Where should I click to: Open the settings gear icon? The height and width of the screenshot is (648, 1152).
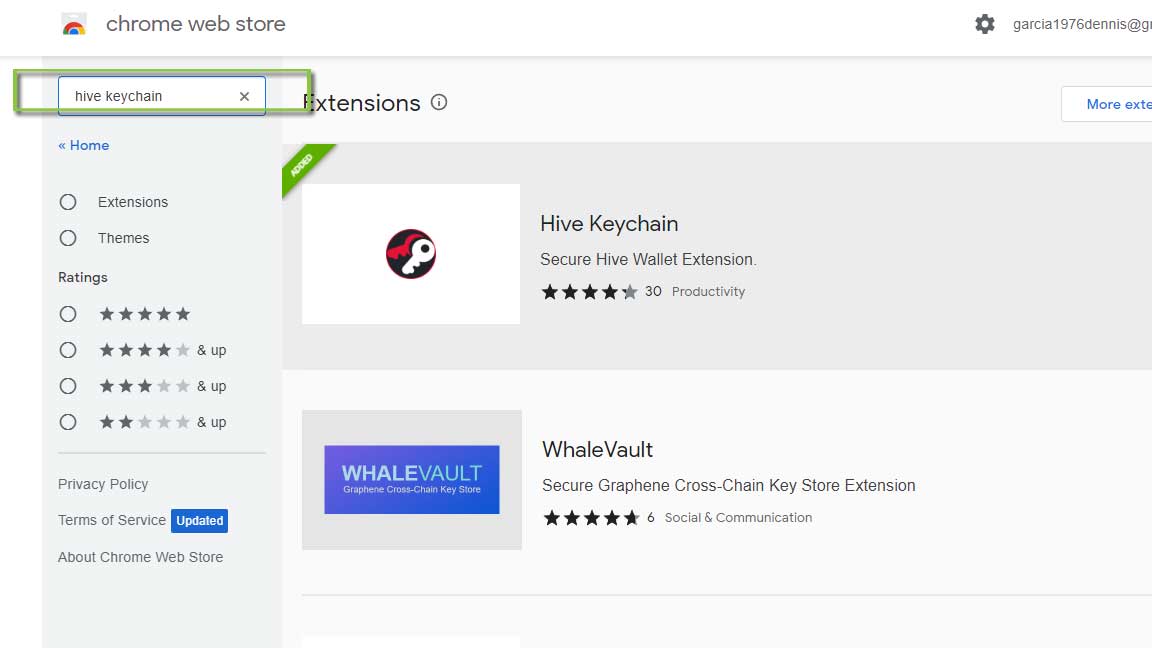[x=984, y=24]
